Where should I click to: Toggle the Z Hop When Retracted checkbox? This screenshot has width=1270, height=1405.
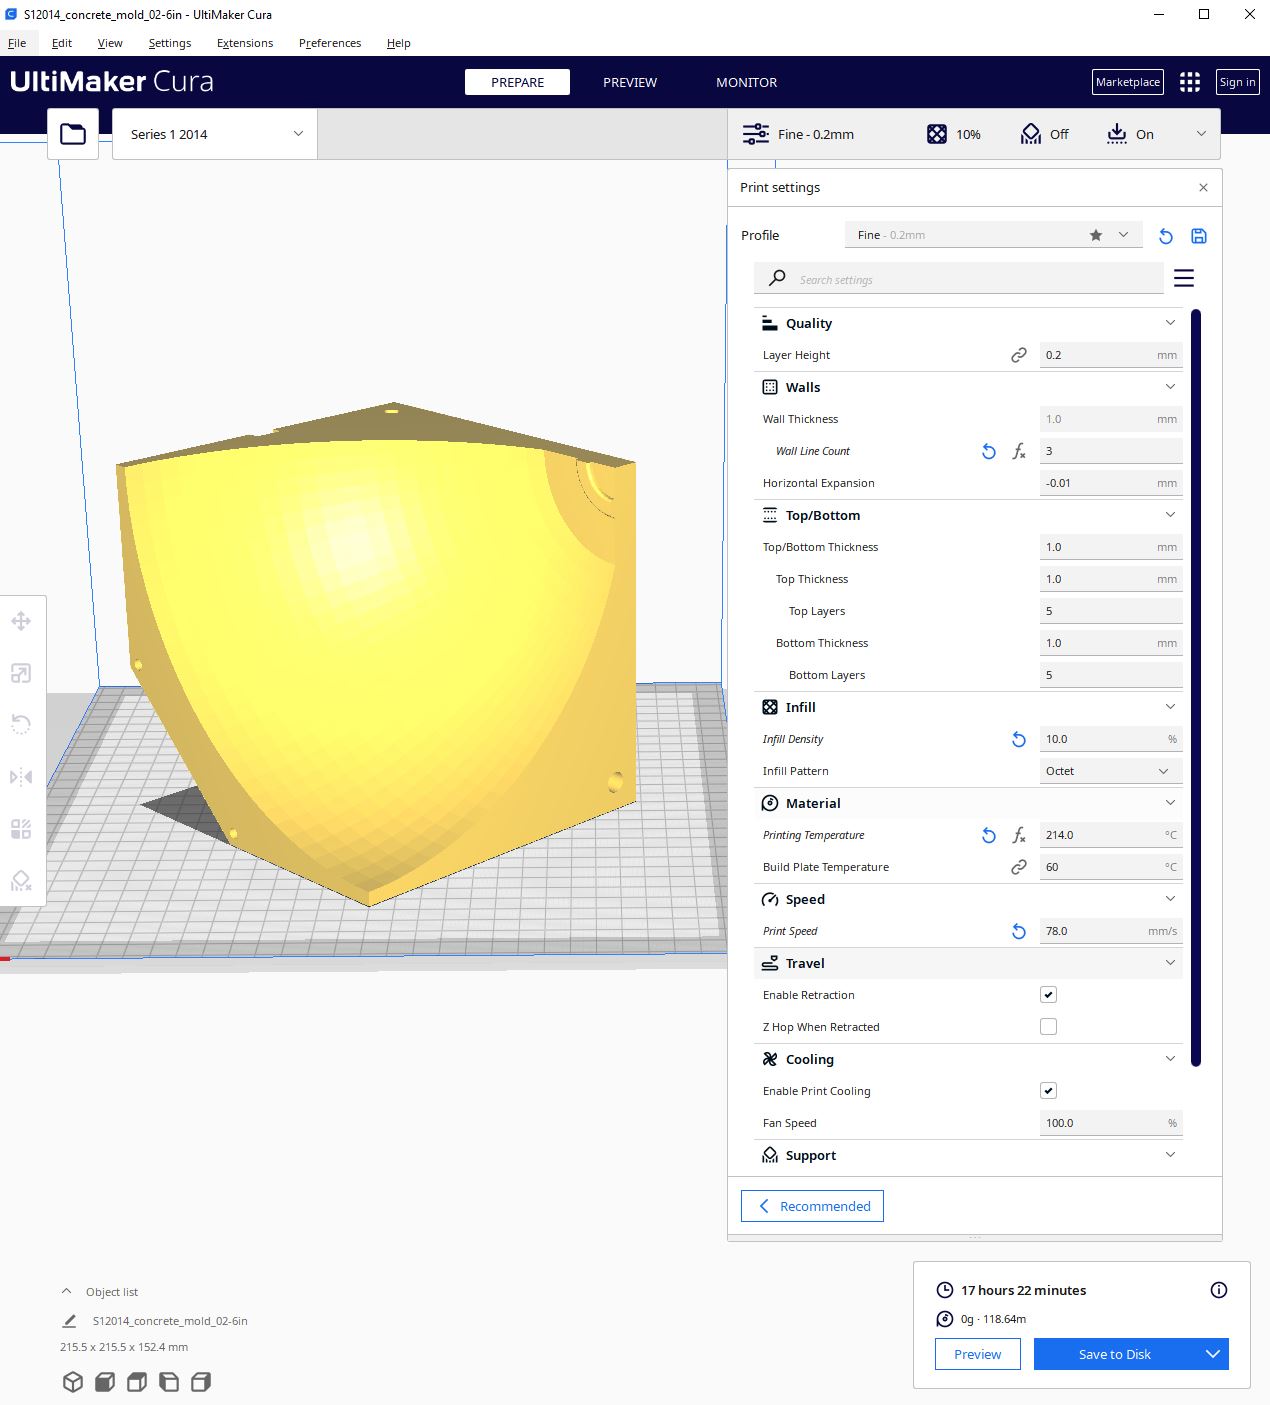(x=1048, y=1027)
